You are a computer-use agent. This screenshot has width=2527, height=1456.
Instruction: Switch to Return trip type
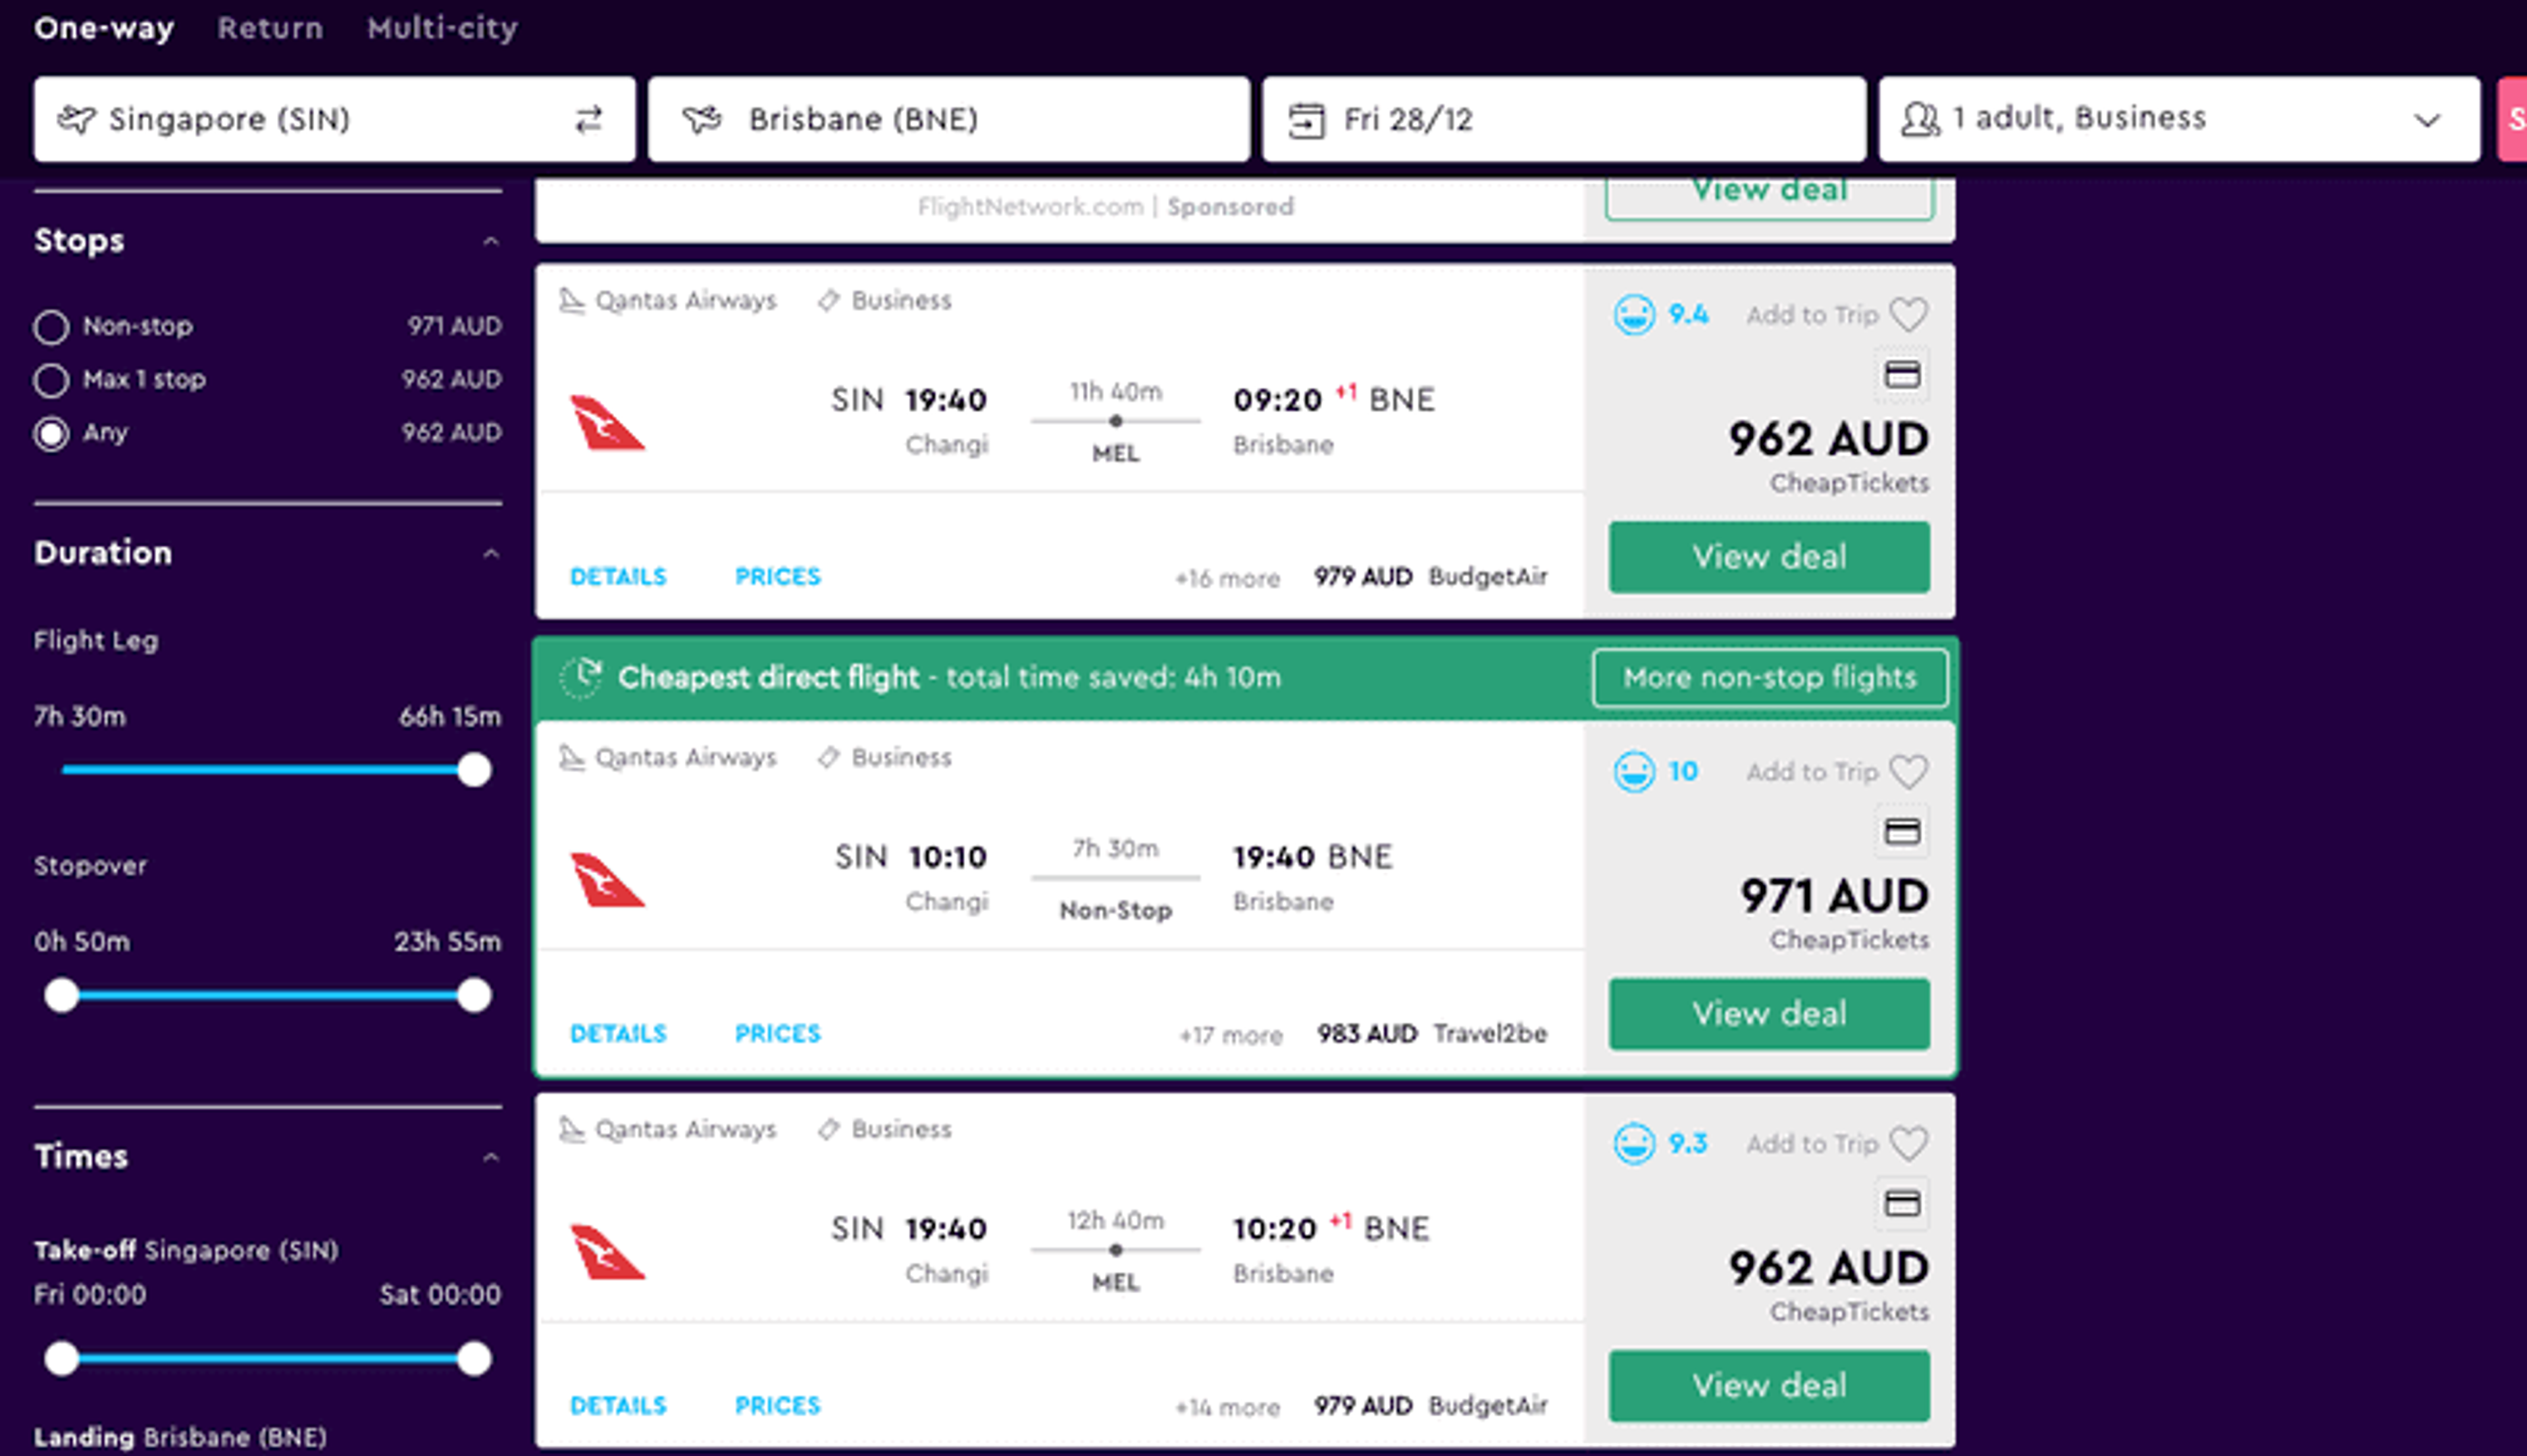[270, 28]
